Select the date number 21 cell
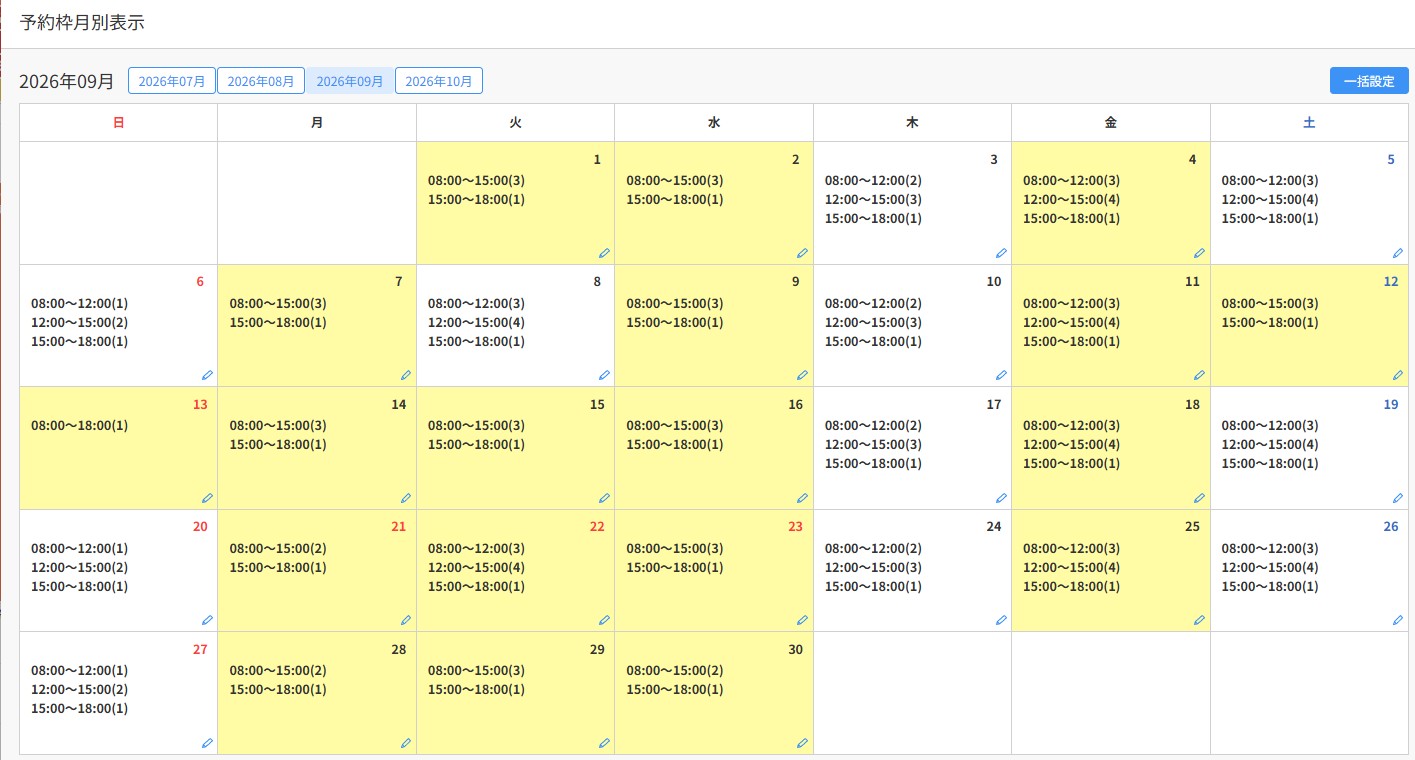1415x760 pixels. click(398, 526)
